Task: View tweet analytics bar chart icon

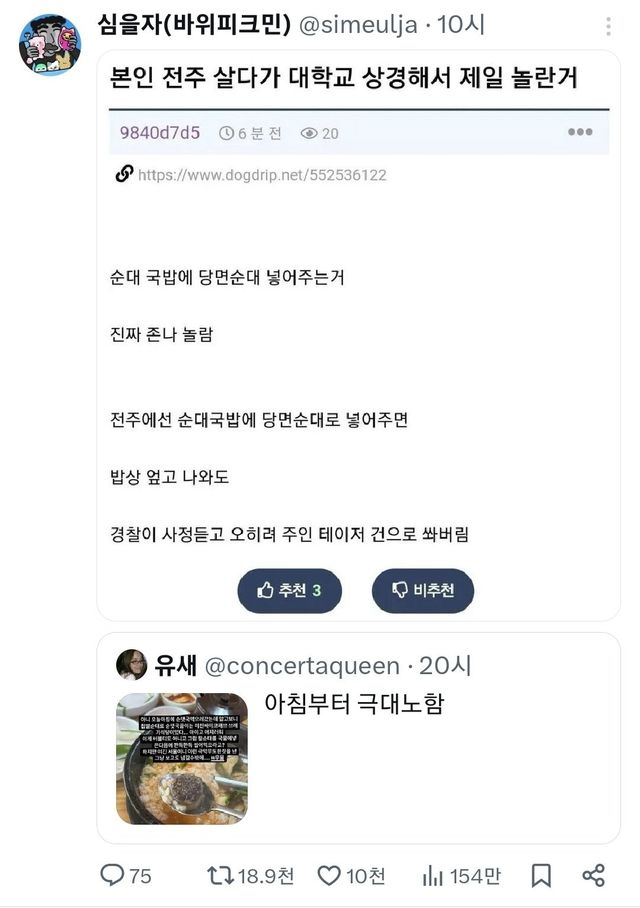Action: coord(433,875)
